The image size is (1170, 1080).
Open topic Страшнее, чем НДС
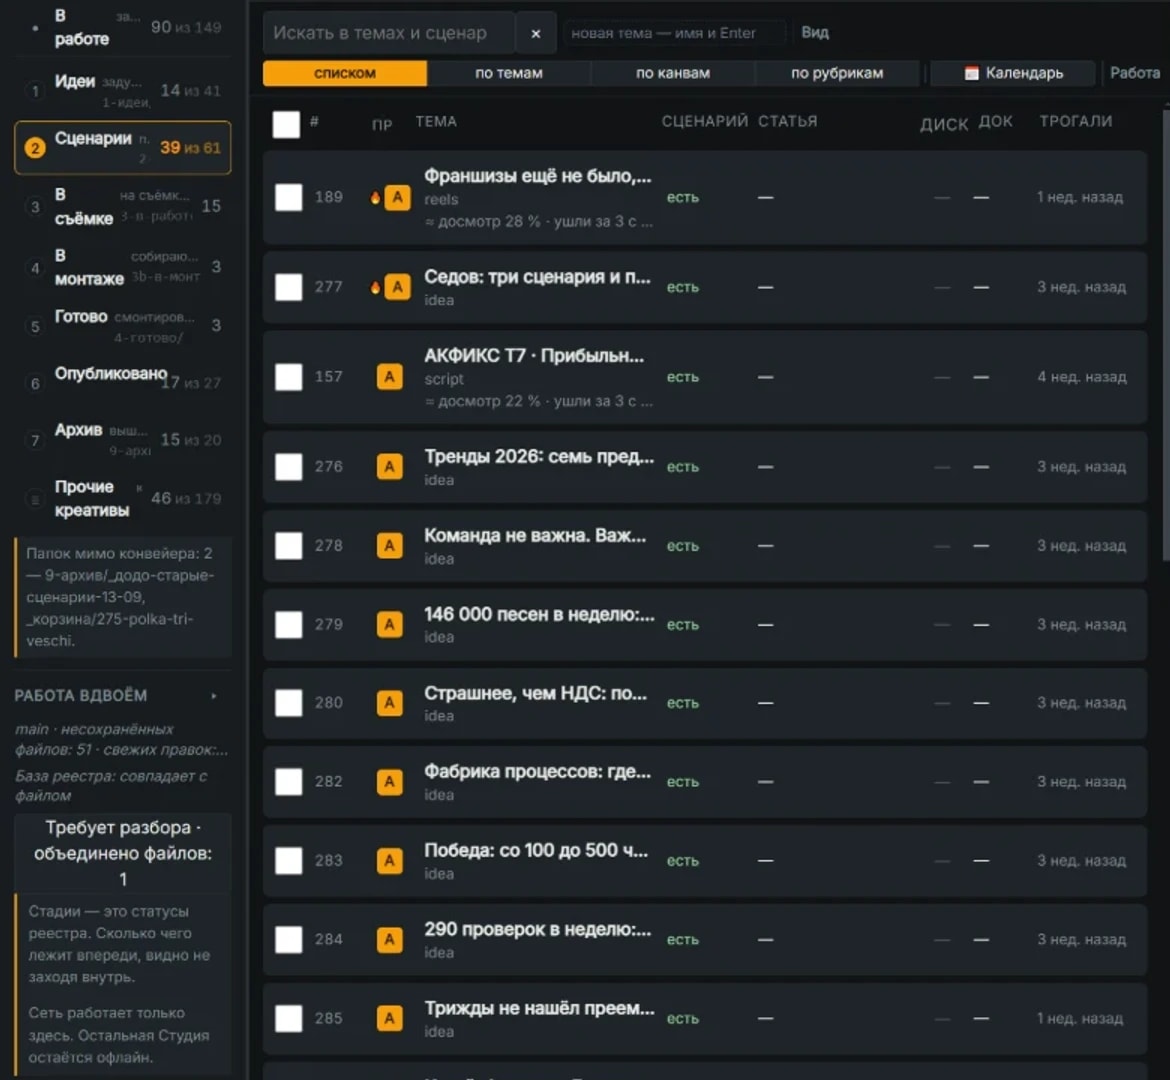(535, 693)
